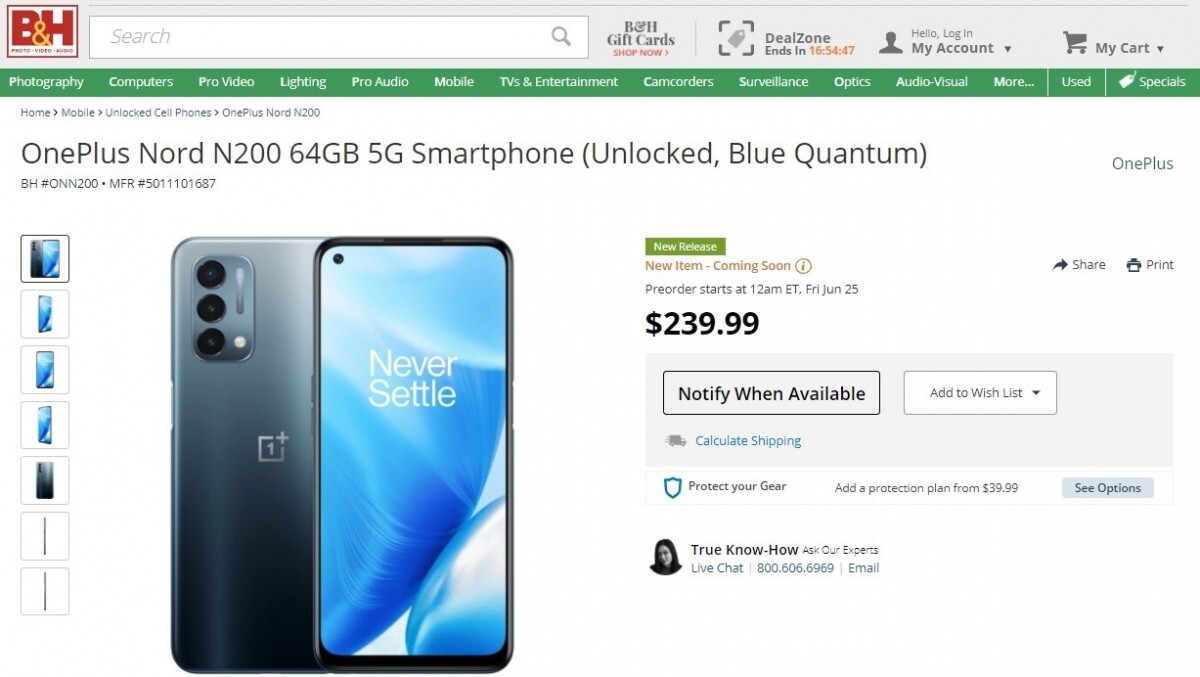
Task: Click the Share arrow icon
Action: pyautogui.click(x=1060, y=265)
